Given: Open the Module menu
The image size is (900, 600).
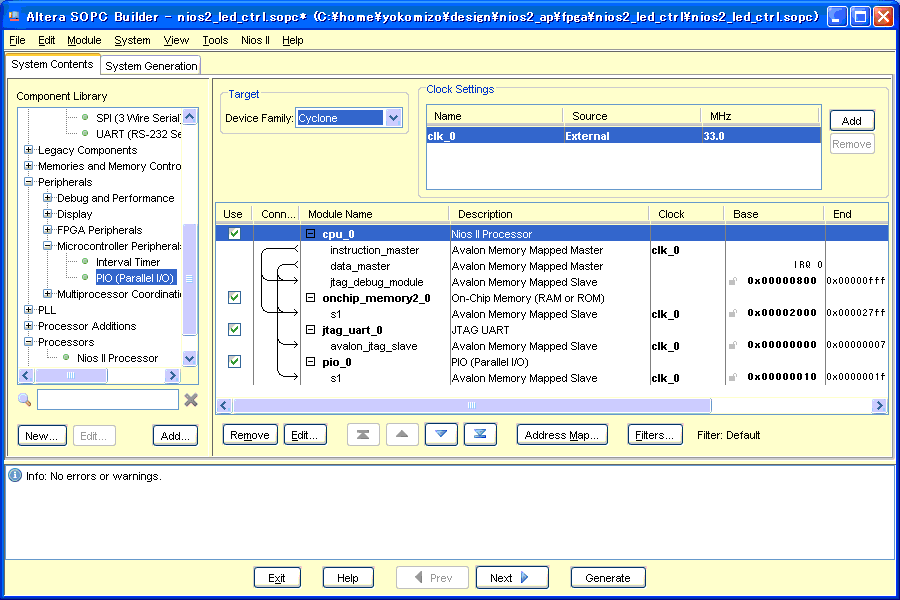Looking at the screenshot, I should pos(84,40).
